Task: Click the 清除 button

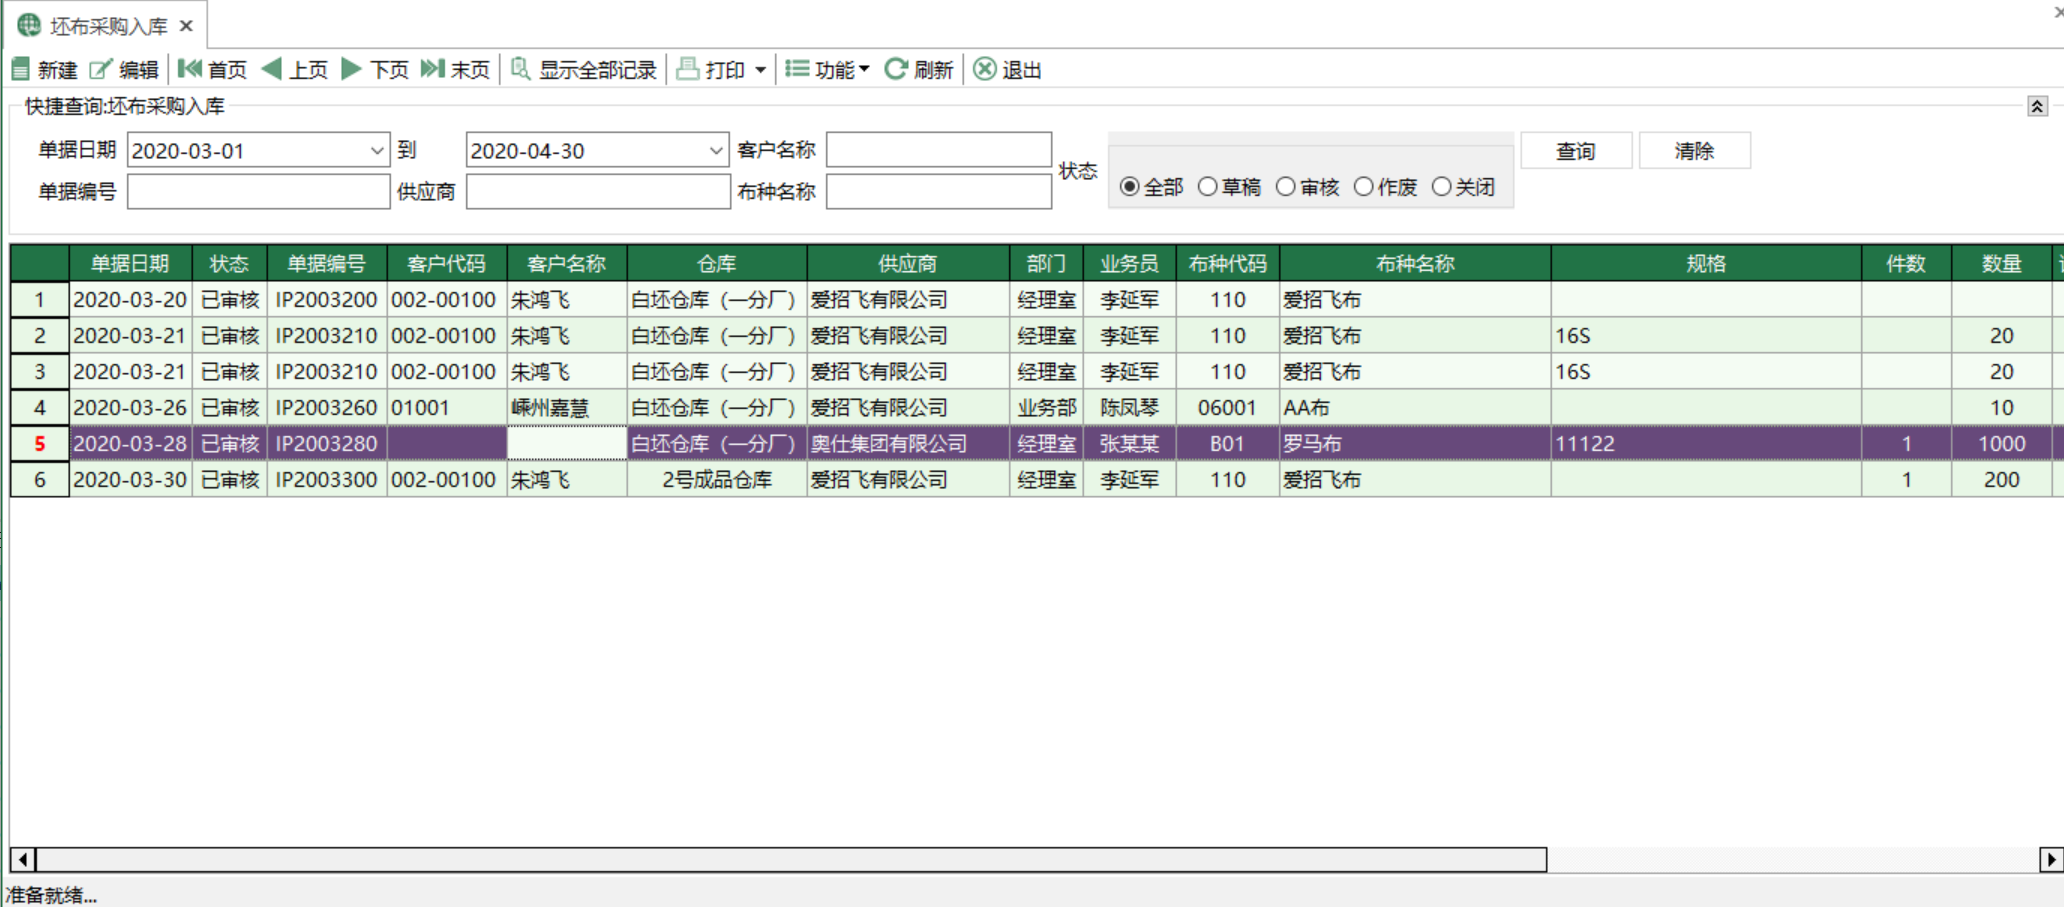Action: point(1694,151)
